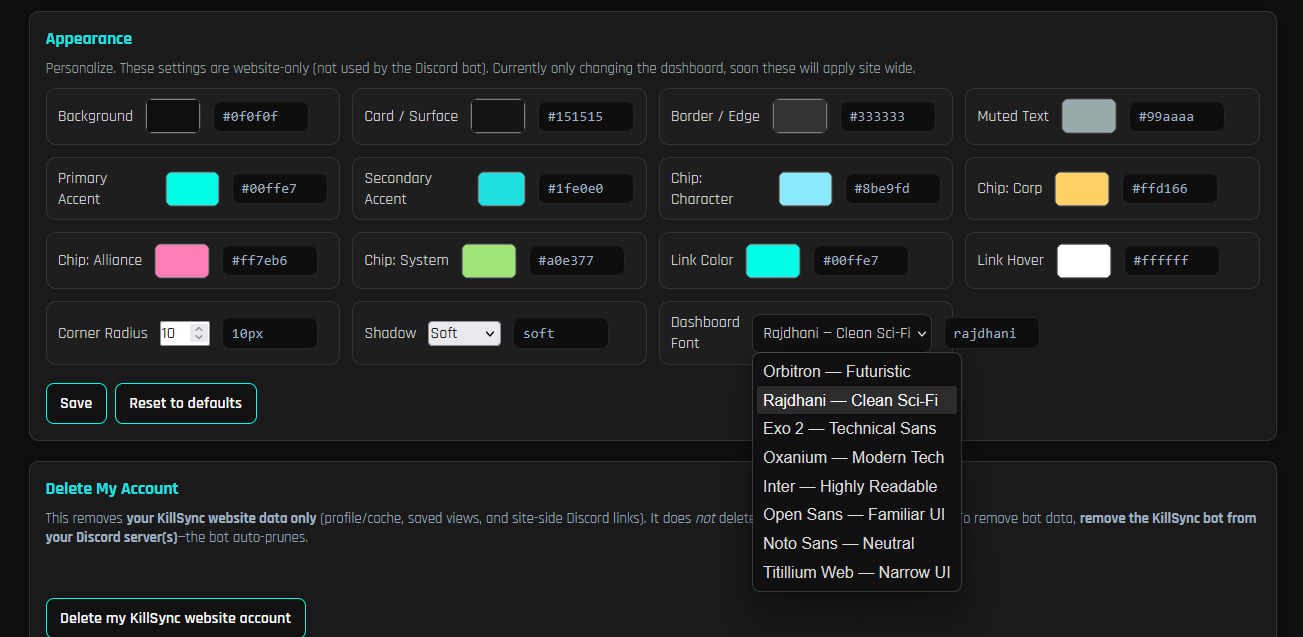Expand the Shadow dropdown

(464, 333)
